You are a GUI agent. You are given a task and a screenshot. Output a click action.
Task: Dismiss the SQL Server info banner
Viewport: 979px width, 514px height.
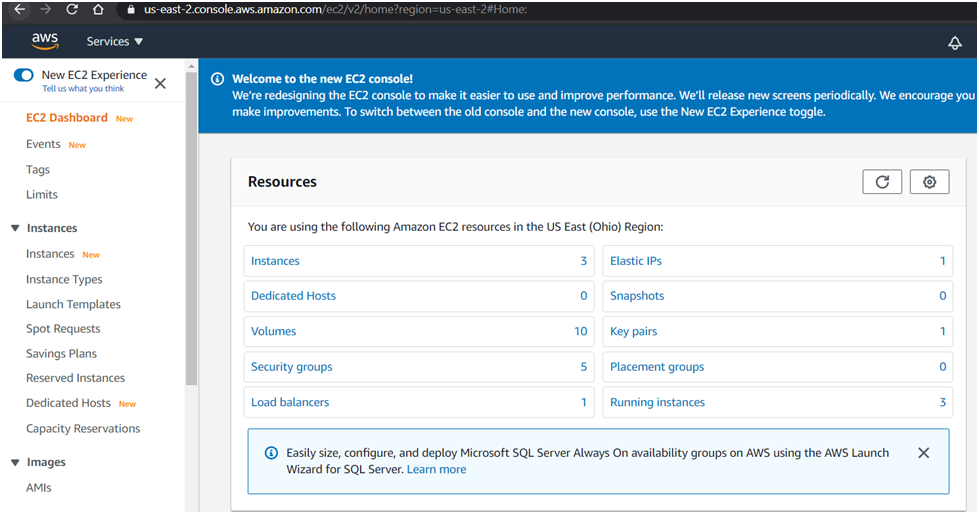point(923,453)
